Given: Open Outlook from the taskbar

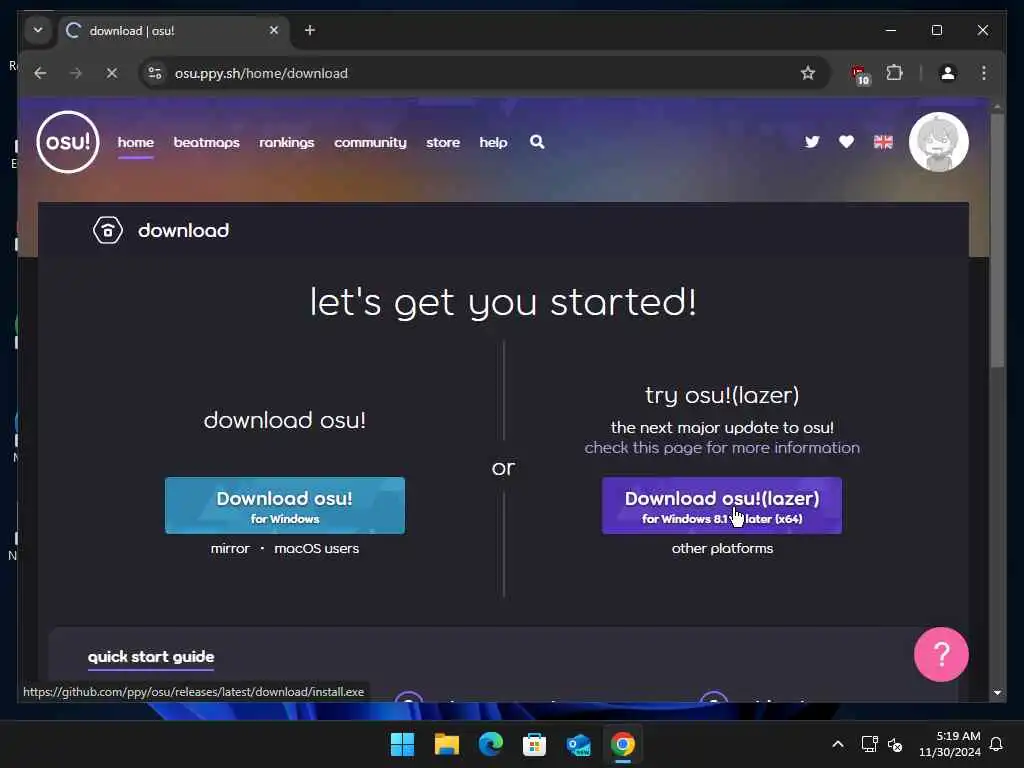Looking at the screenshot, I should [x=579, y=744].
